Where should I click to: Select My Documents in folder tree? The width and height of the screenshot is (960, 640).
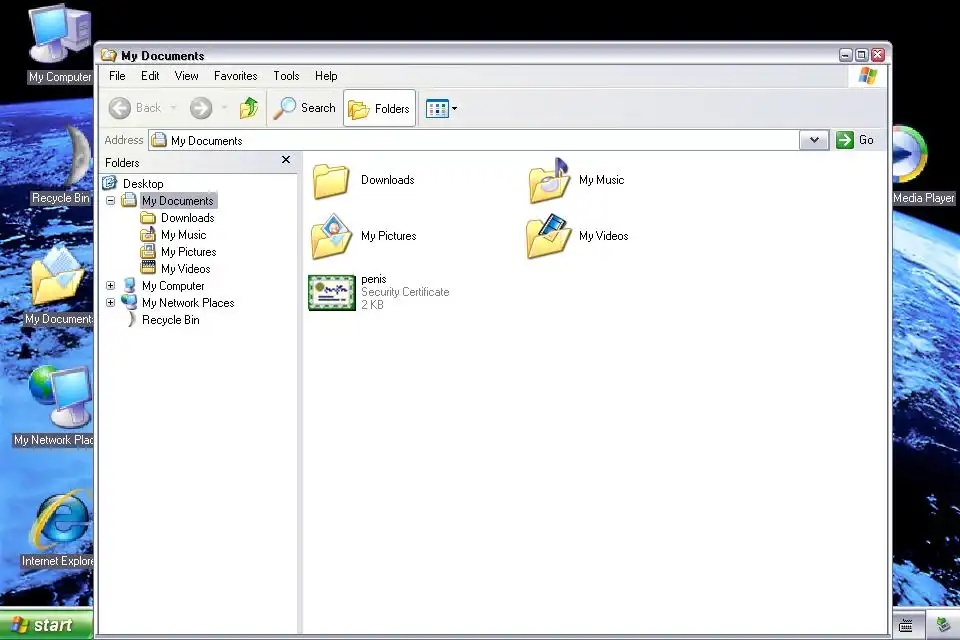178,201
